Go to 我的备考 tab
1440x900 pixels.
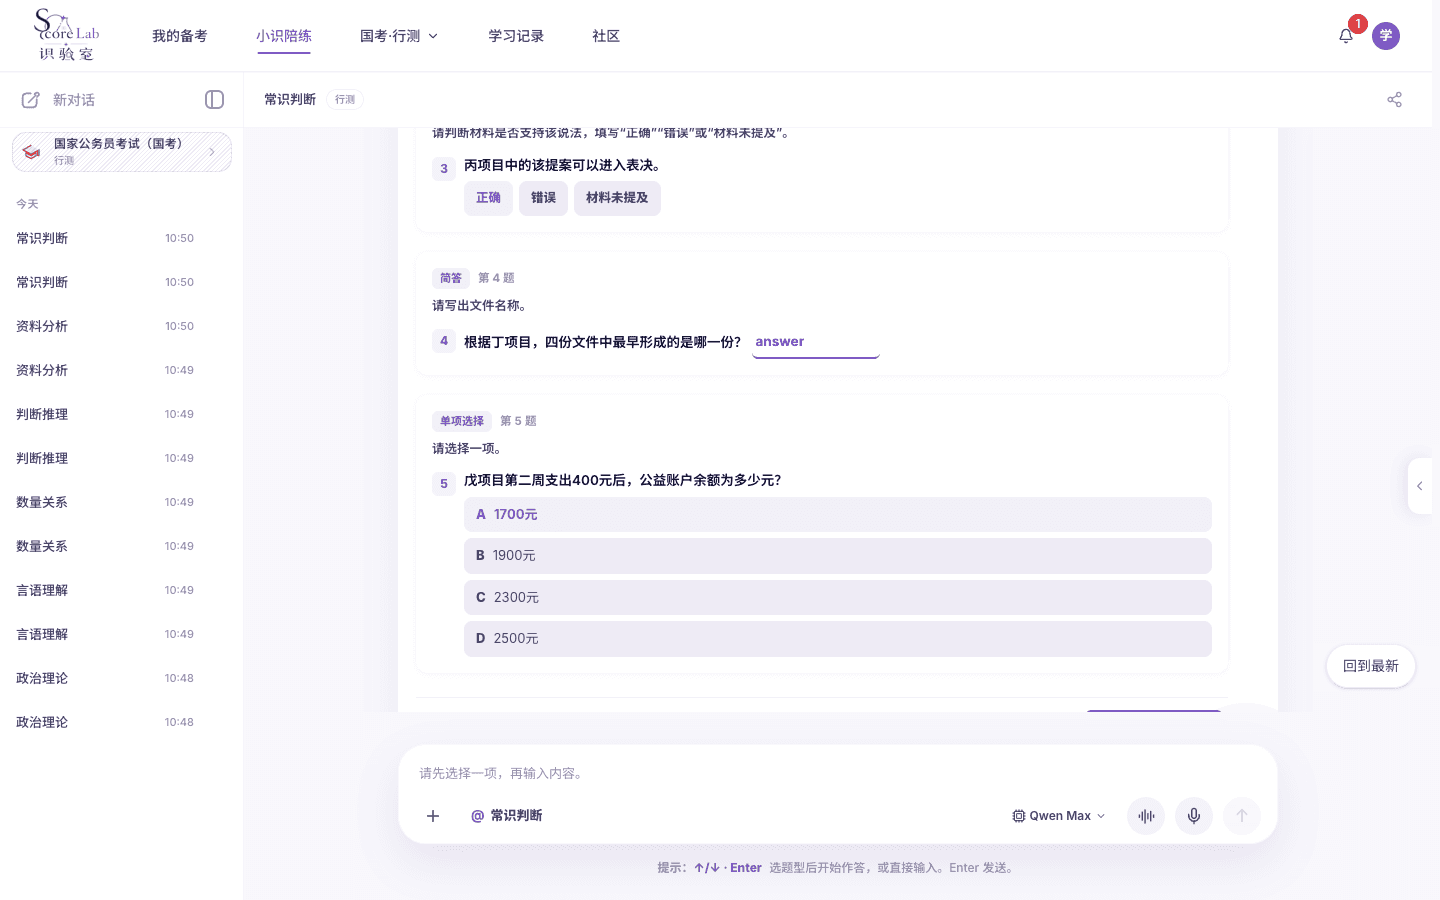[x=180, y=36]
